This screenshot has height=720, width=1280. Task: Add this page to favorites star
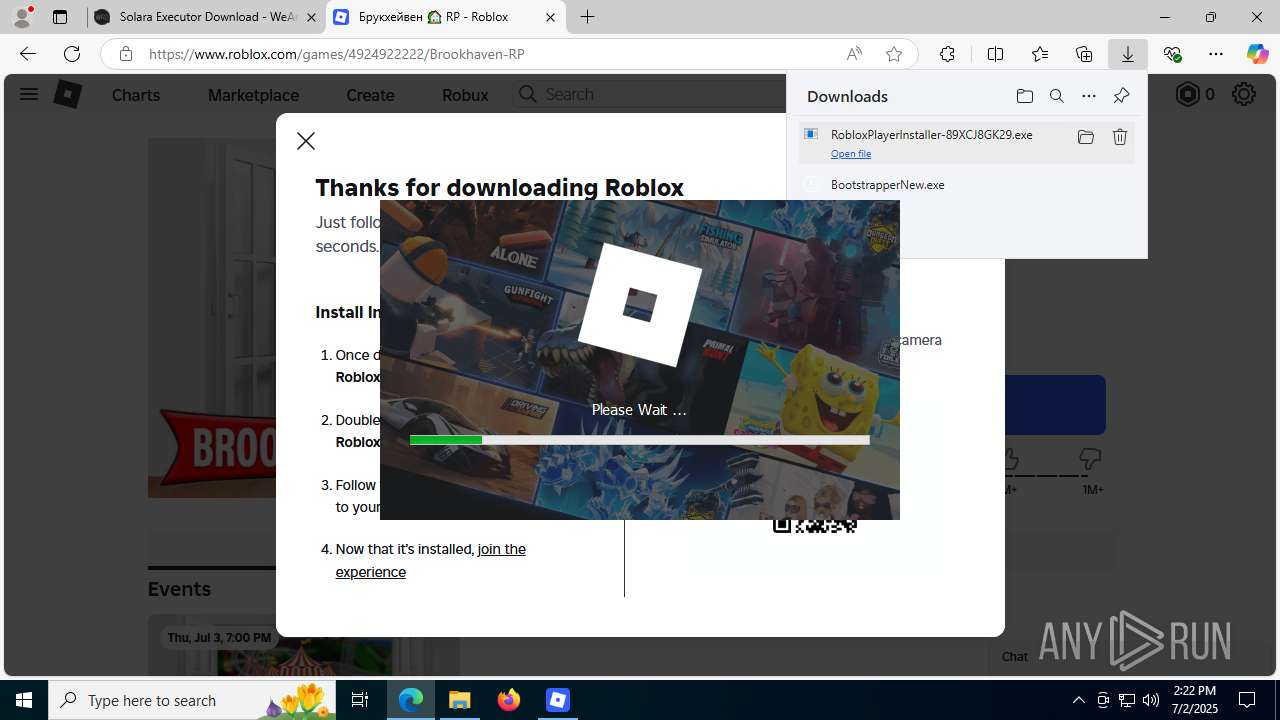[x=894, y=54]
